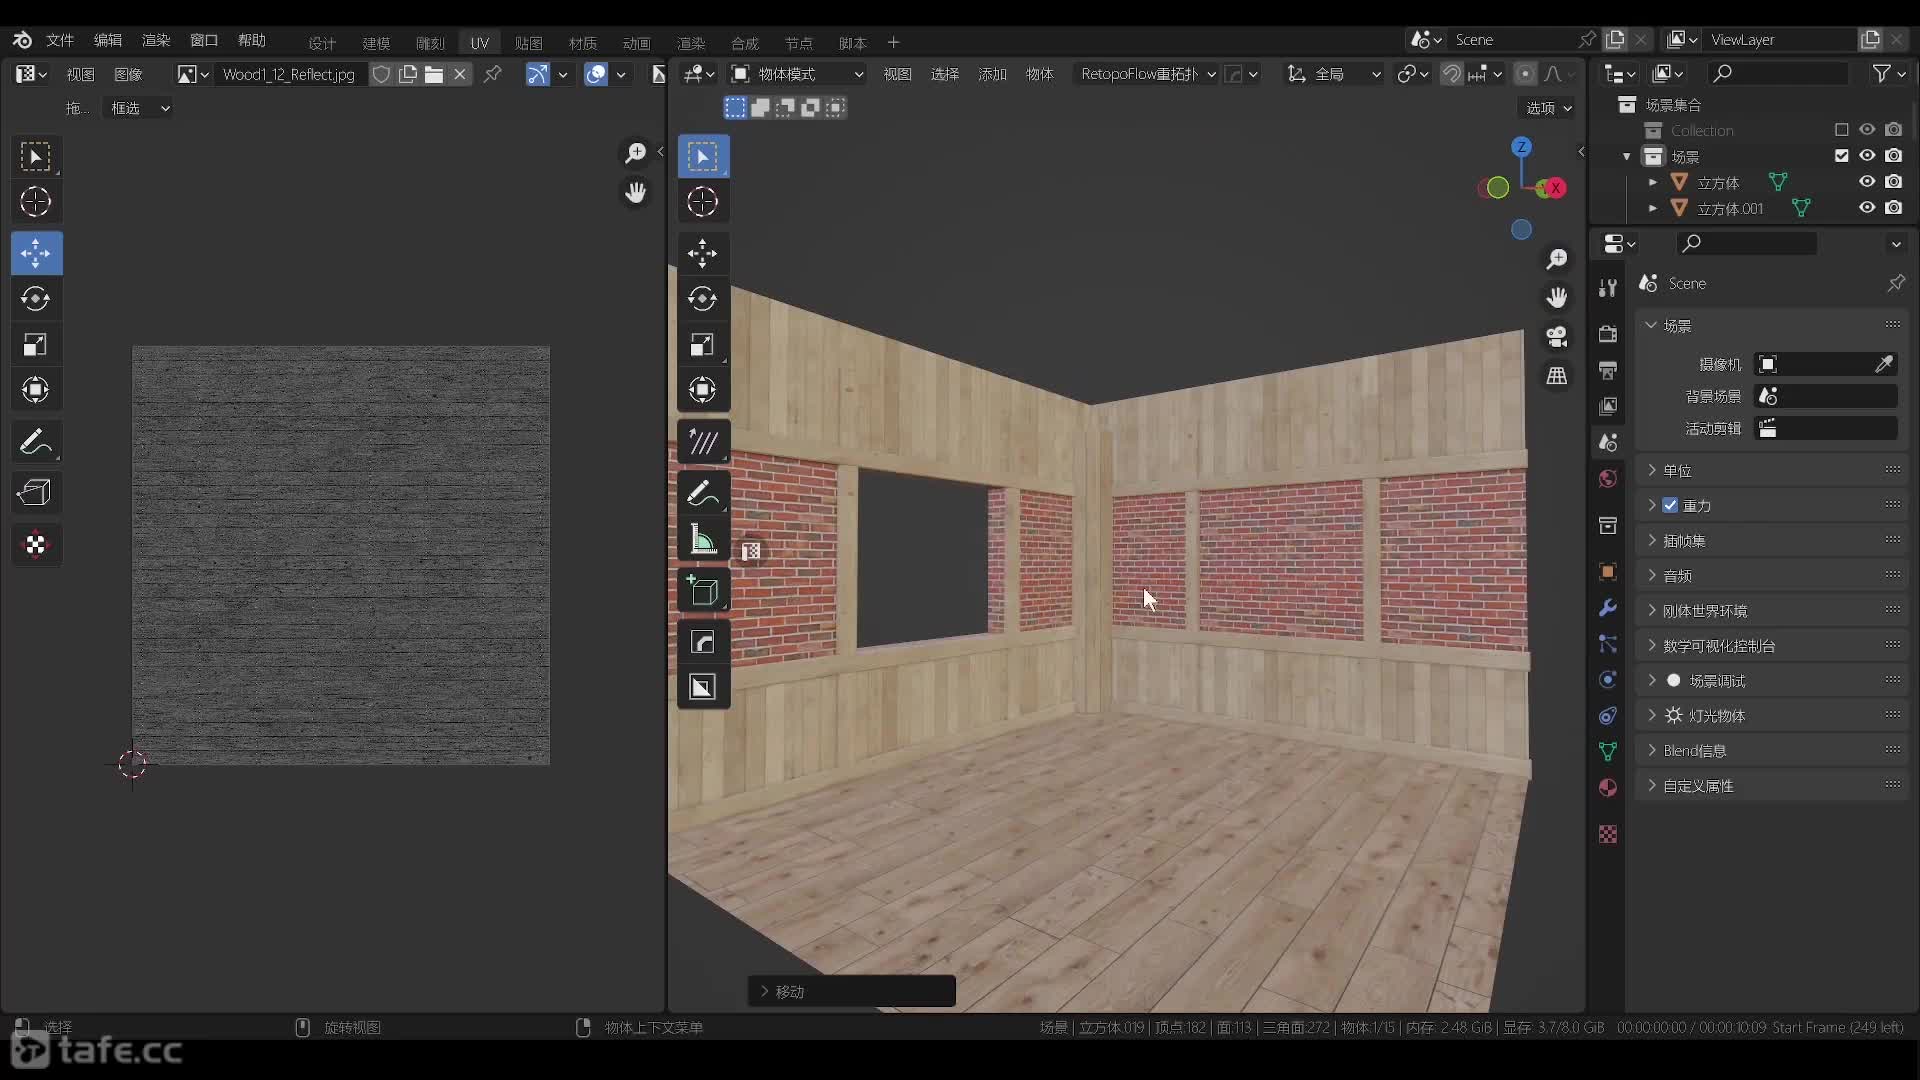Toggle snapping magnet in viewport header
This screenshot has width=1920, height=1080.
(x=1451, y=74)
